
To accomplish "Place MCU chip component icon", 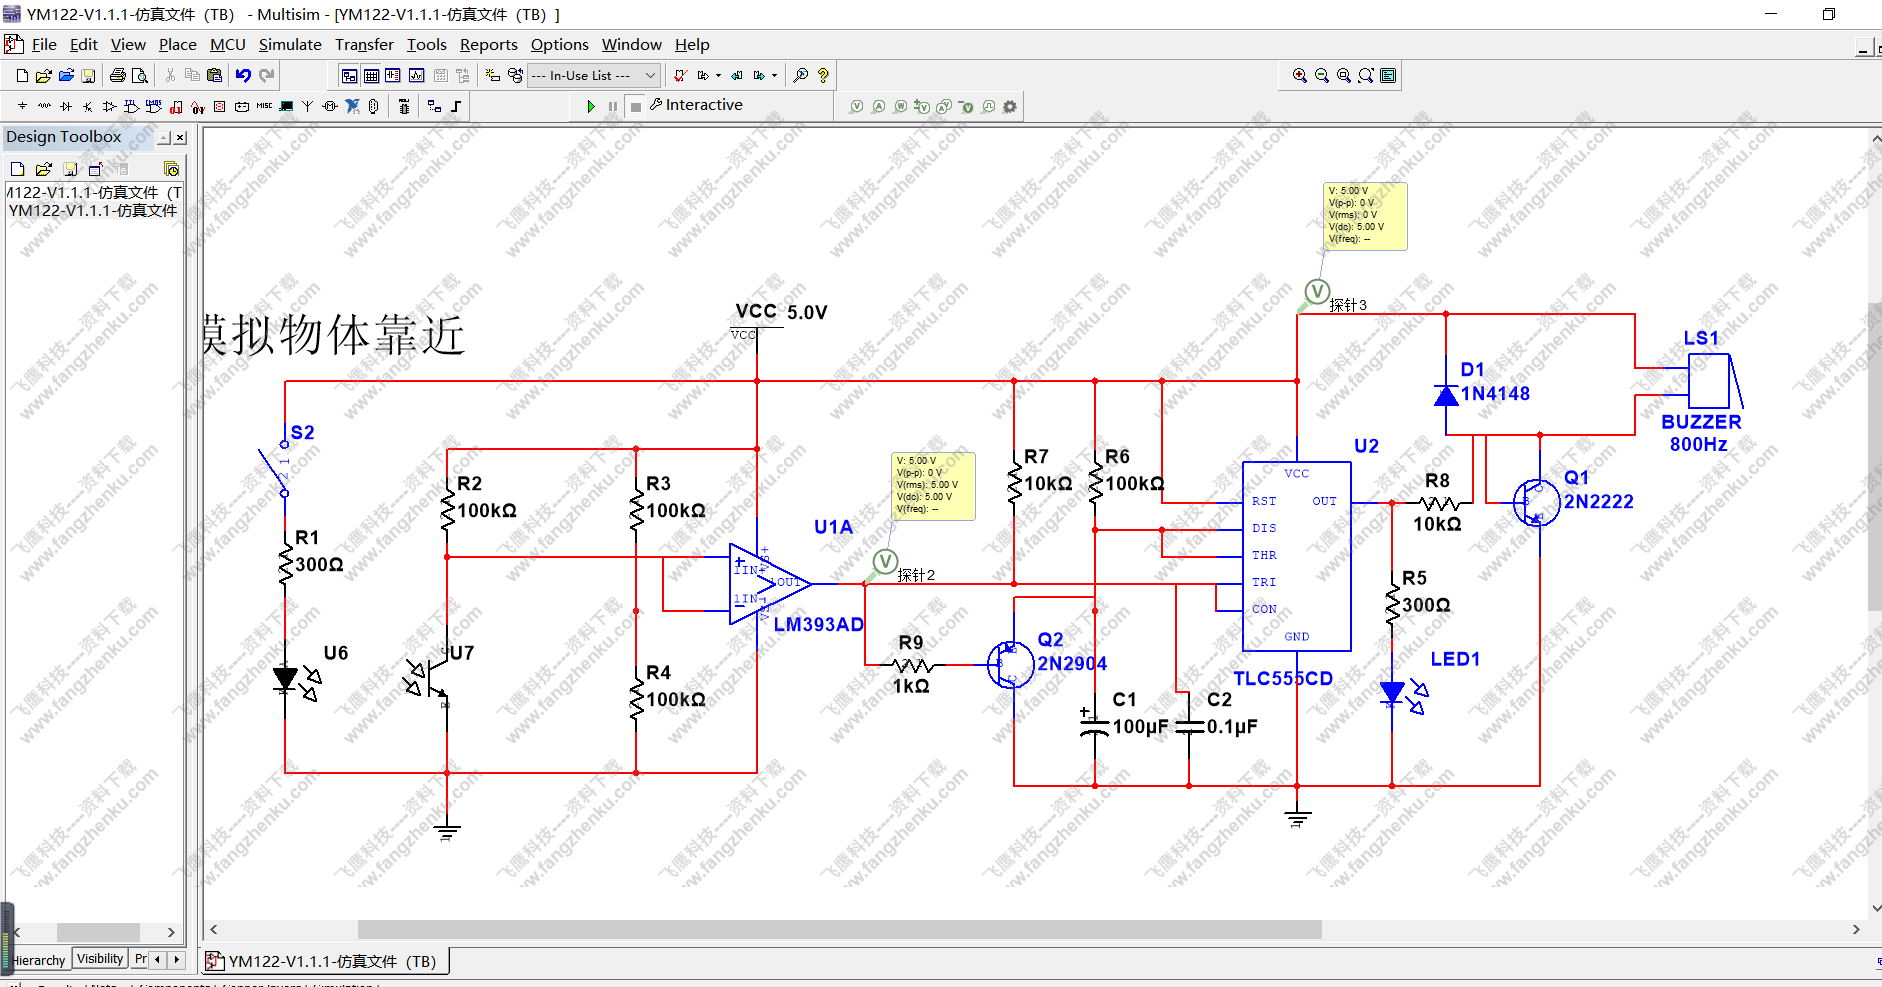I will pos(403,106).
